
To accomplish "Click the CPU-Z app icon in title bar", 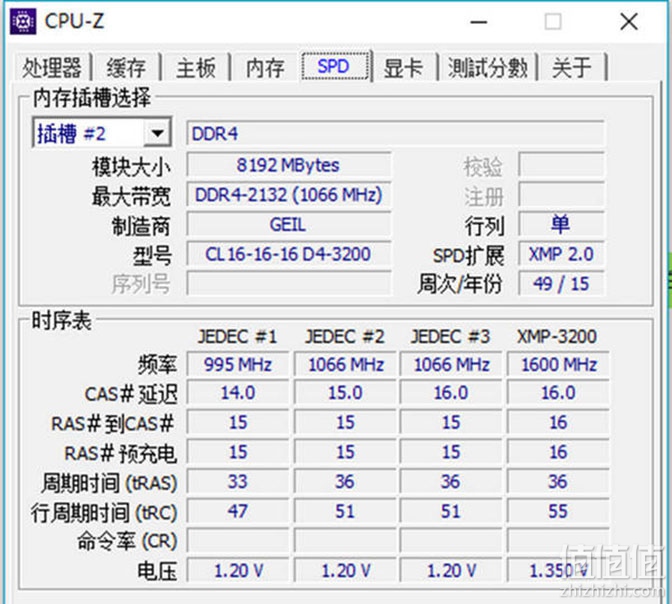I will tap(23, 21).
